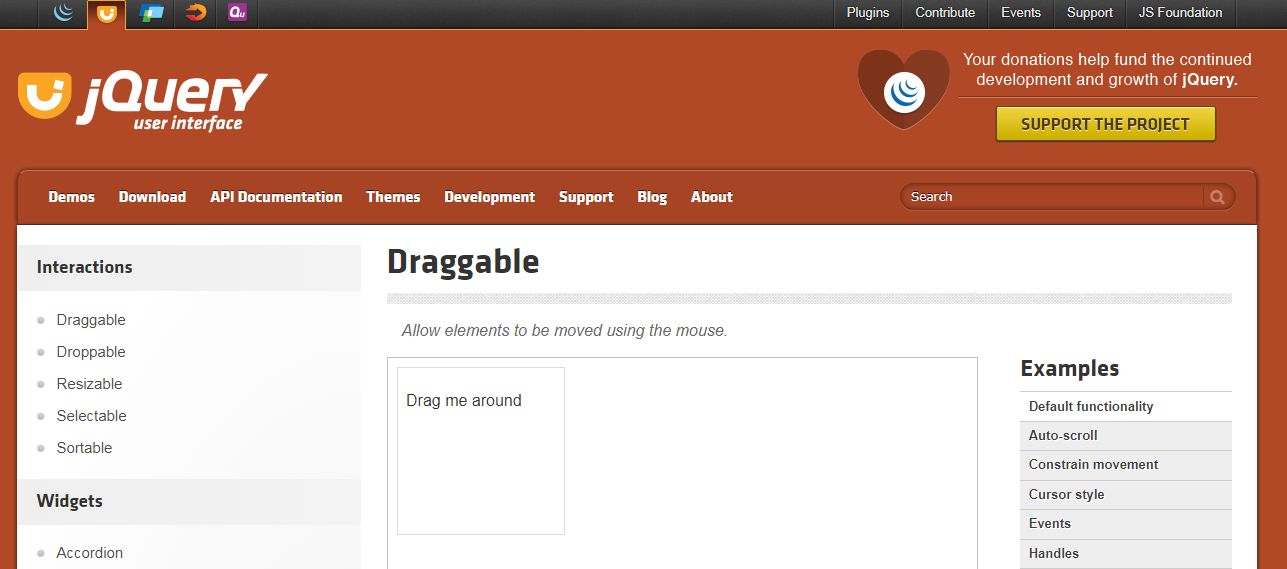Open the Demos menu item
Image resolution: width=1287 pixels, height=569 pixels.
[72, 197]
